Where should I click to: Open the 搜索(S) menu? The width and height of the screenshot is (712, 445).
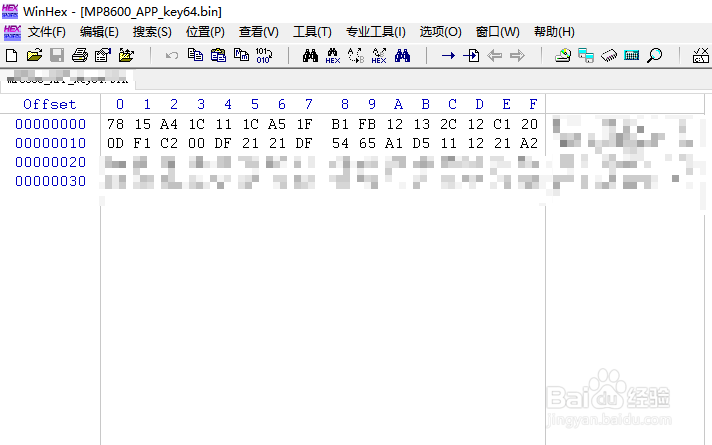coord(152,32)
